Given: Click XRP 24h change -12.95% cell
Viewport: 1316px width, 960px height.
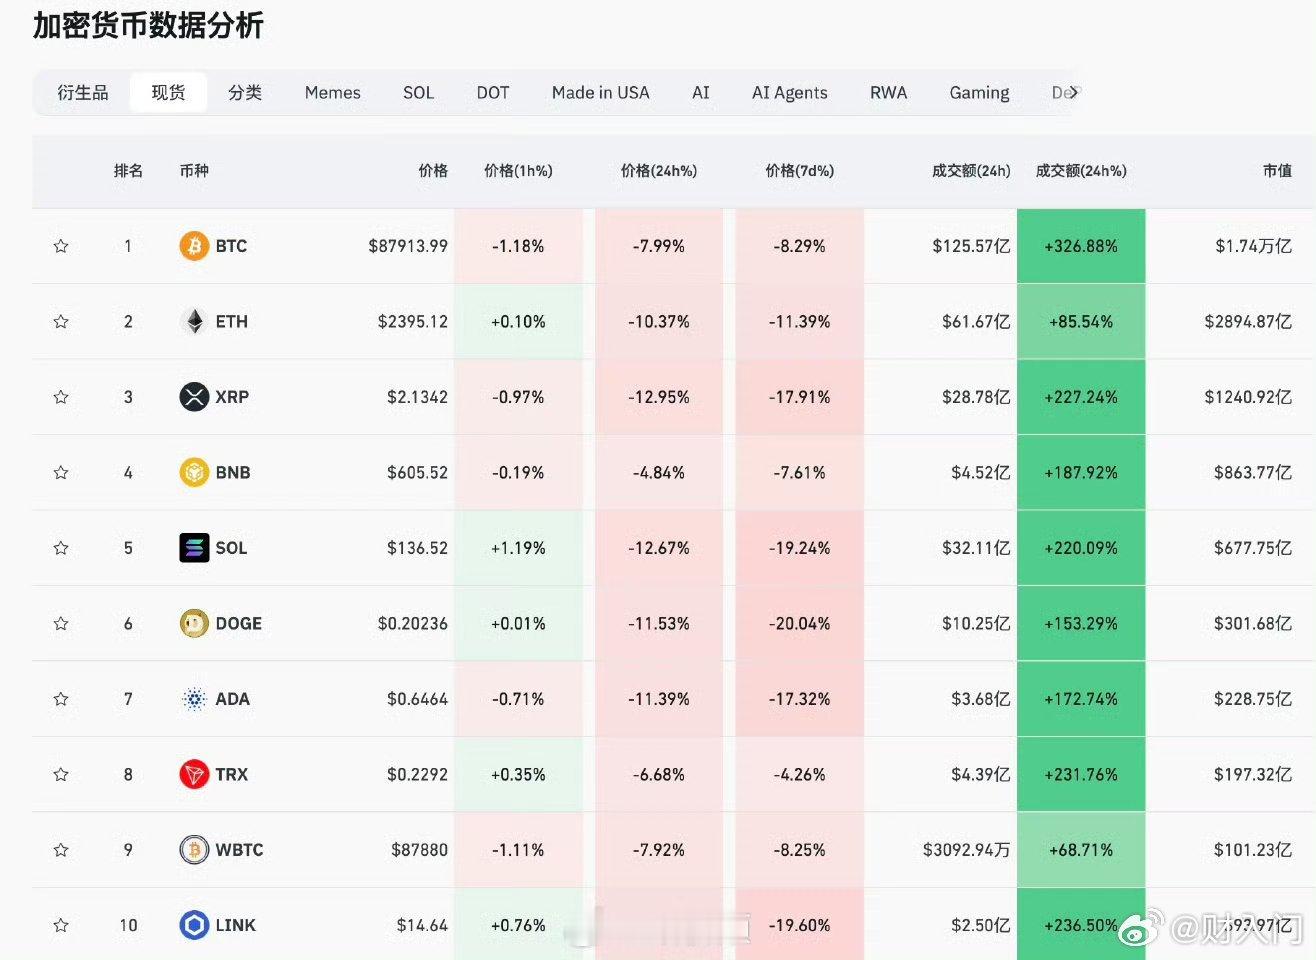Looking at the screenshot, I should 659,397.
